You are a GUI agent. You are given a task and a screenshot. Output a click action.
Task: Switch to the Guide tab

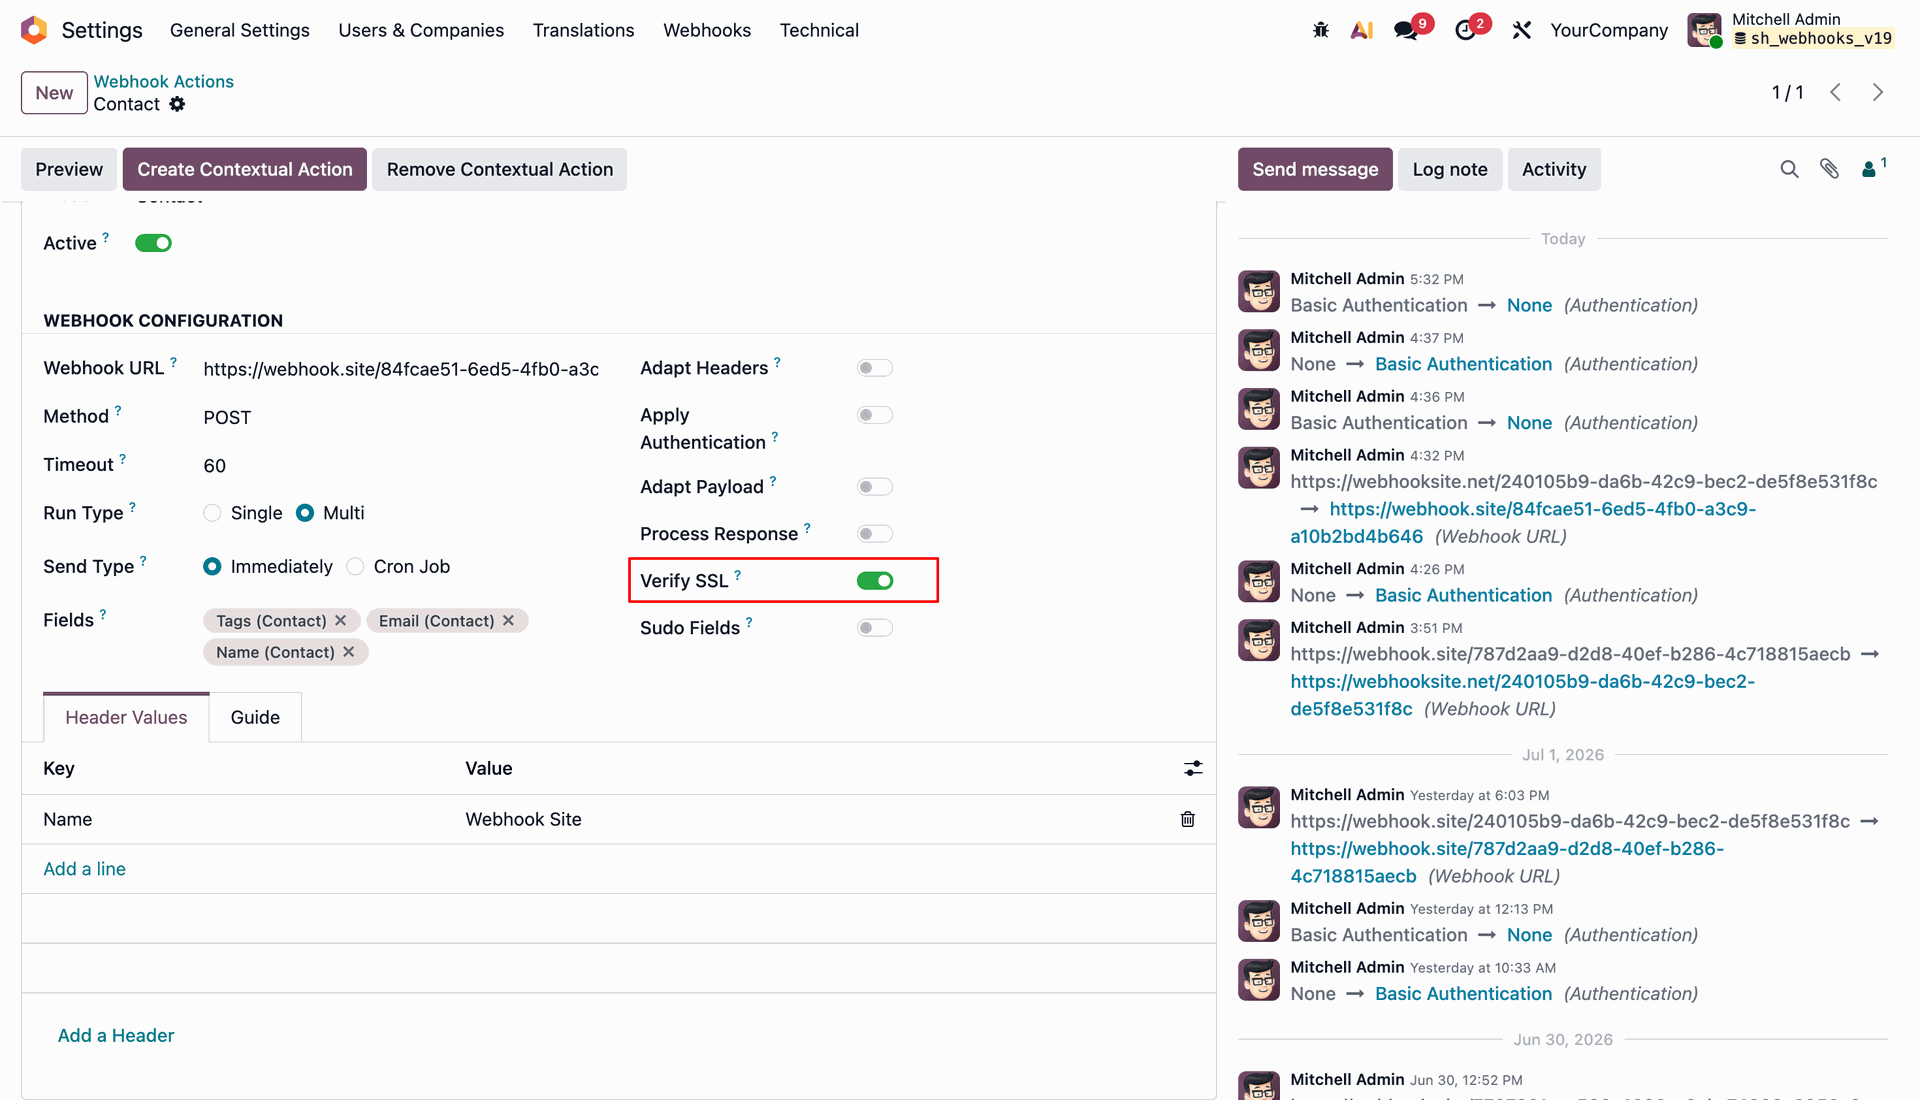(x=255, y=717)
